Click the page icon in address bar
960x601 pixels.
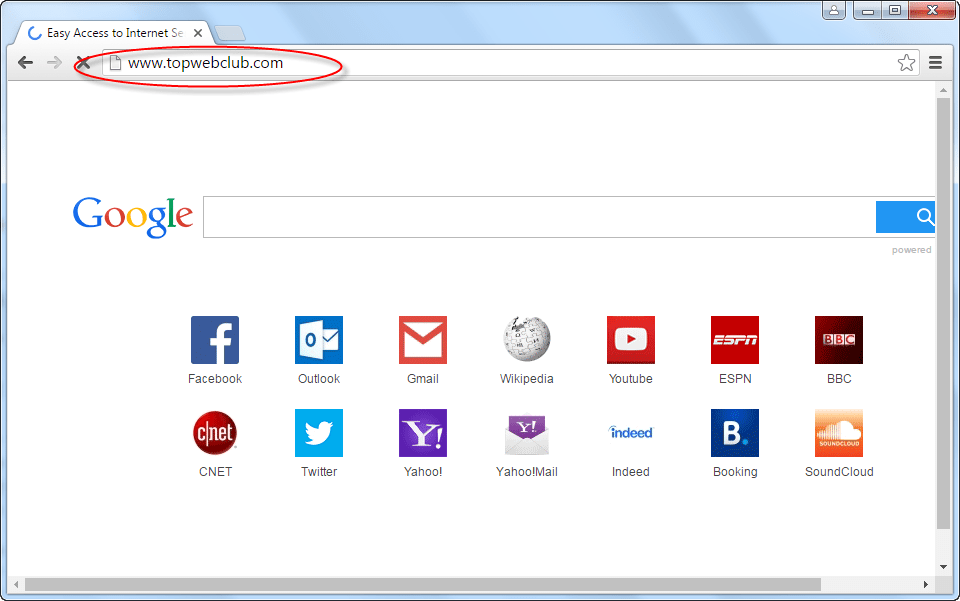pyautogui.click(x=115, y=62)
